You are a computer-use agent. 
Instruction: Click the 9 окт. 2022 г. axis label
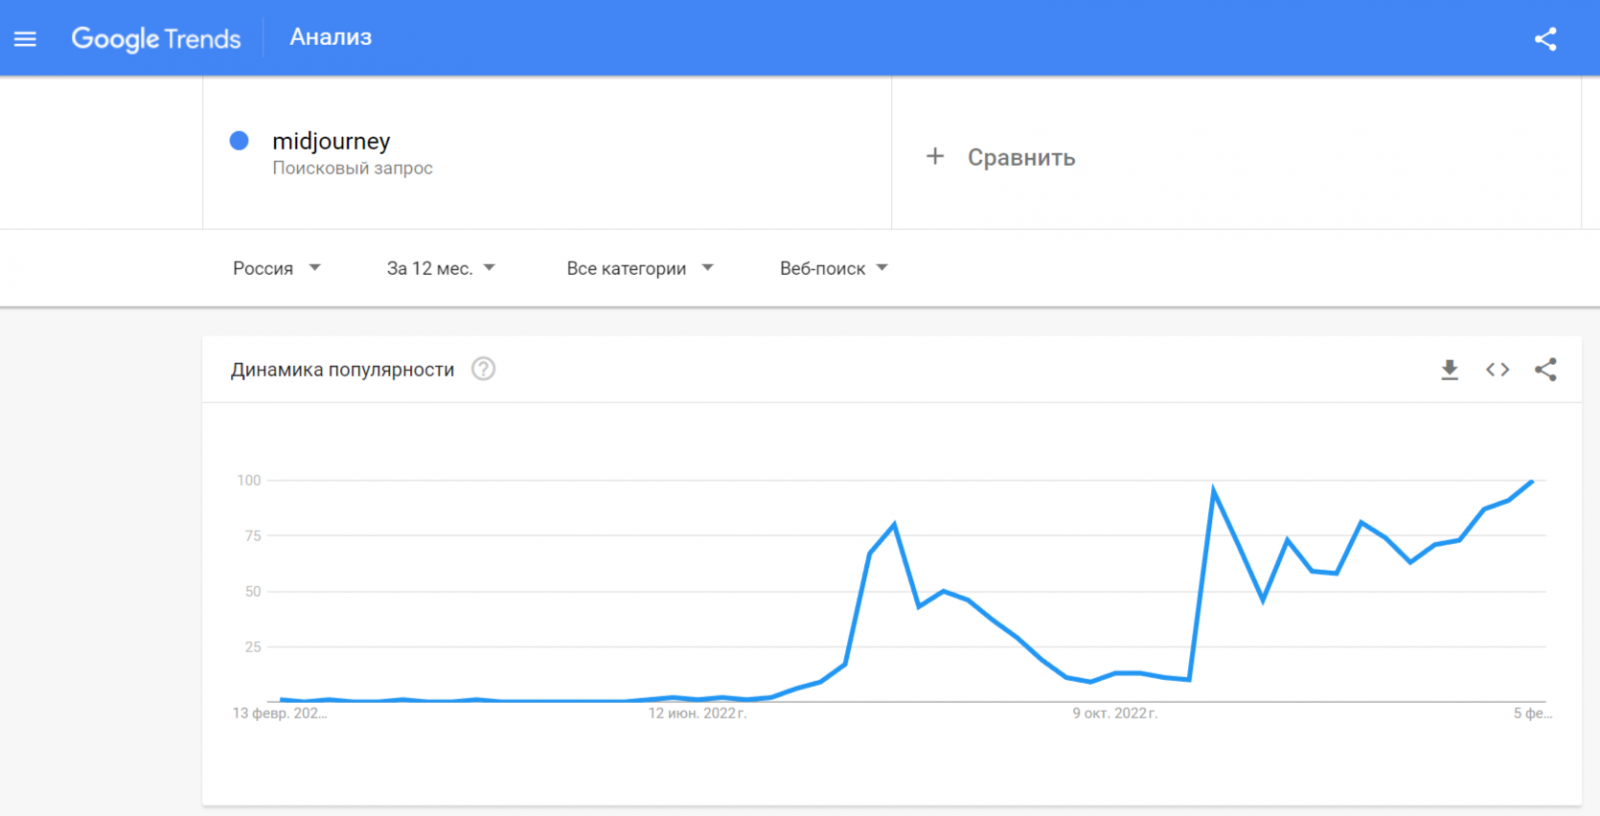[1115, 713]
